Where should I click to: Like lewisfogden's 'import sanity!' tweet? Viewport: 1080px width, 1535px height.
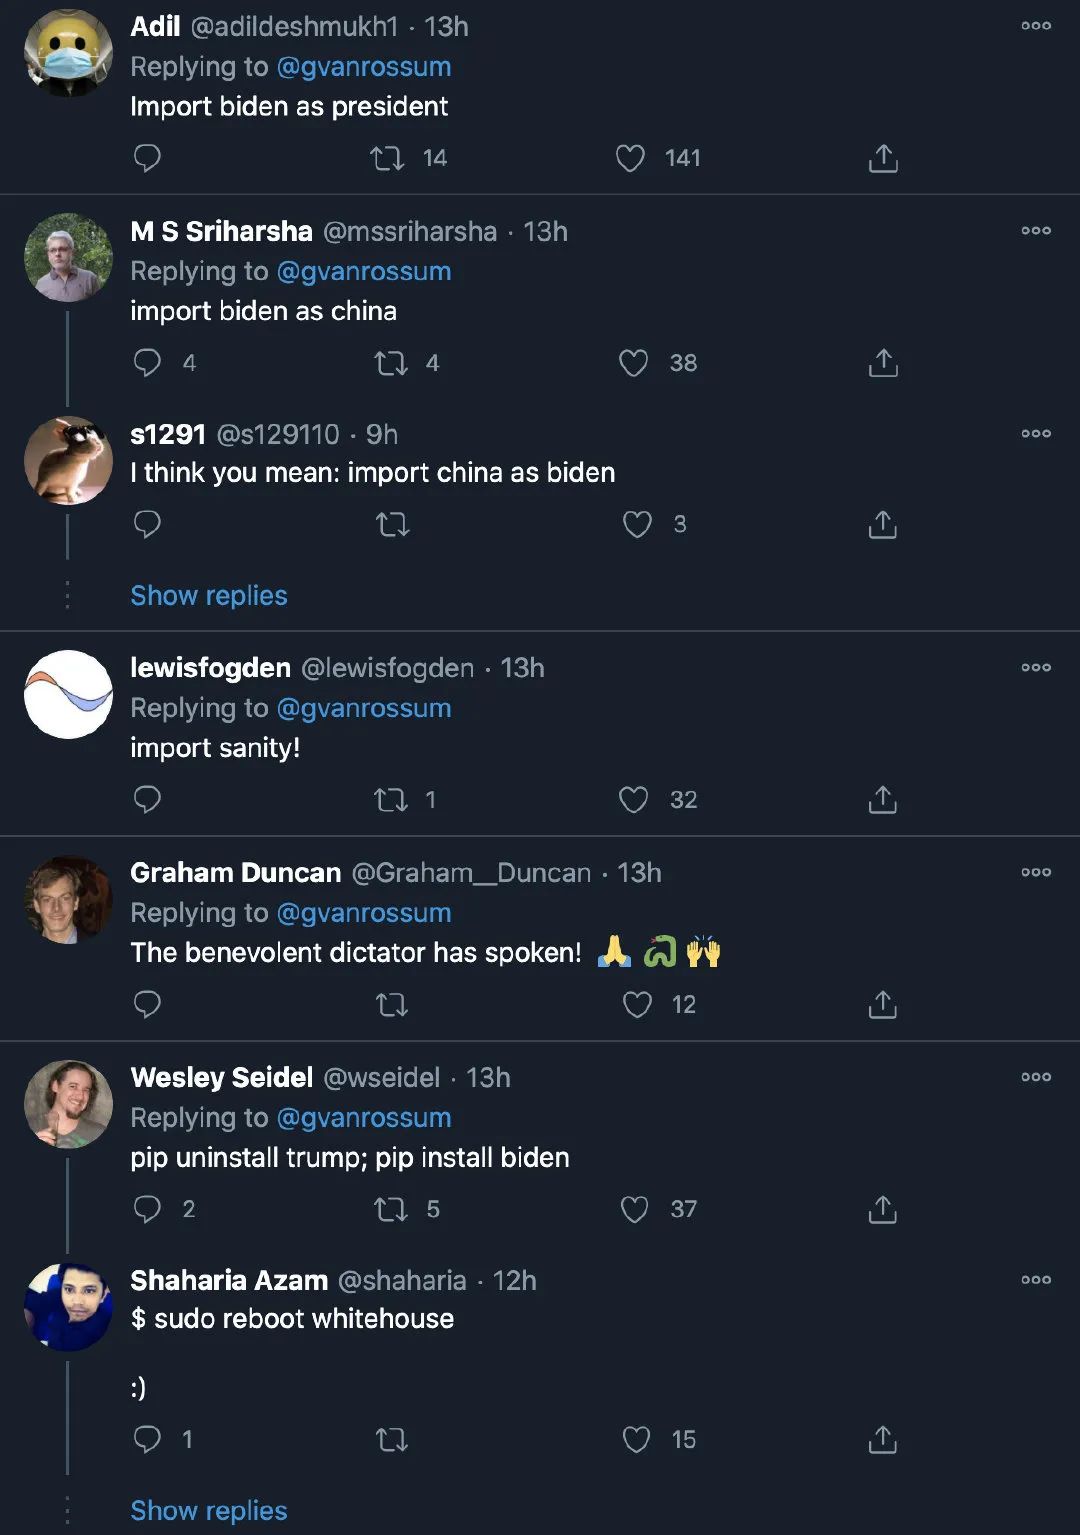tap(633, 800)
